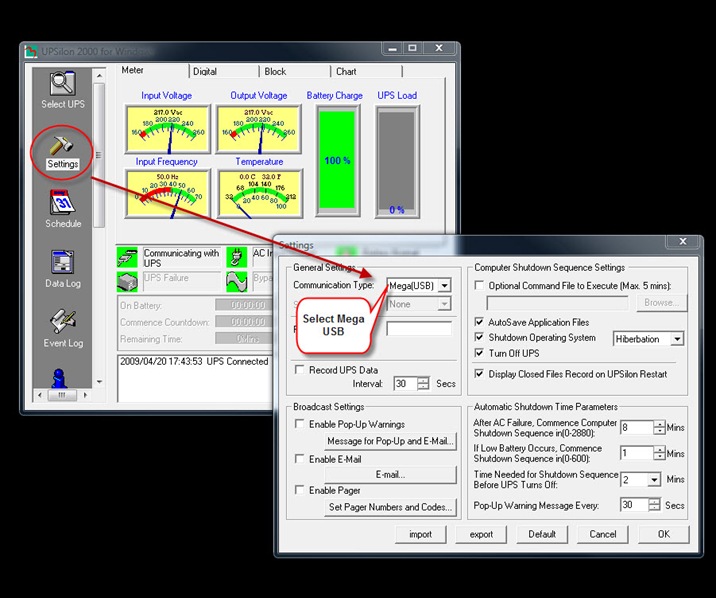Click the sidebar scroll down arrow

[x=99, y=382]
